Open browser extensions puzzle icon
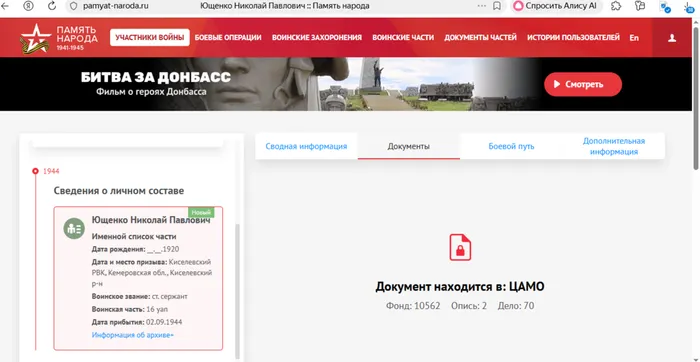This screenshot has height=362, width=700. 616,6
